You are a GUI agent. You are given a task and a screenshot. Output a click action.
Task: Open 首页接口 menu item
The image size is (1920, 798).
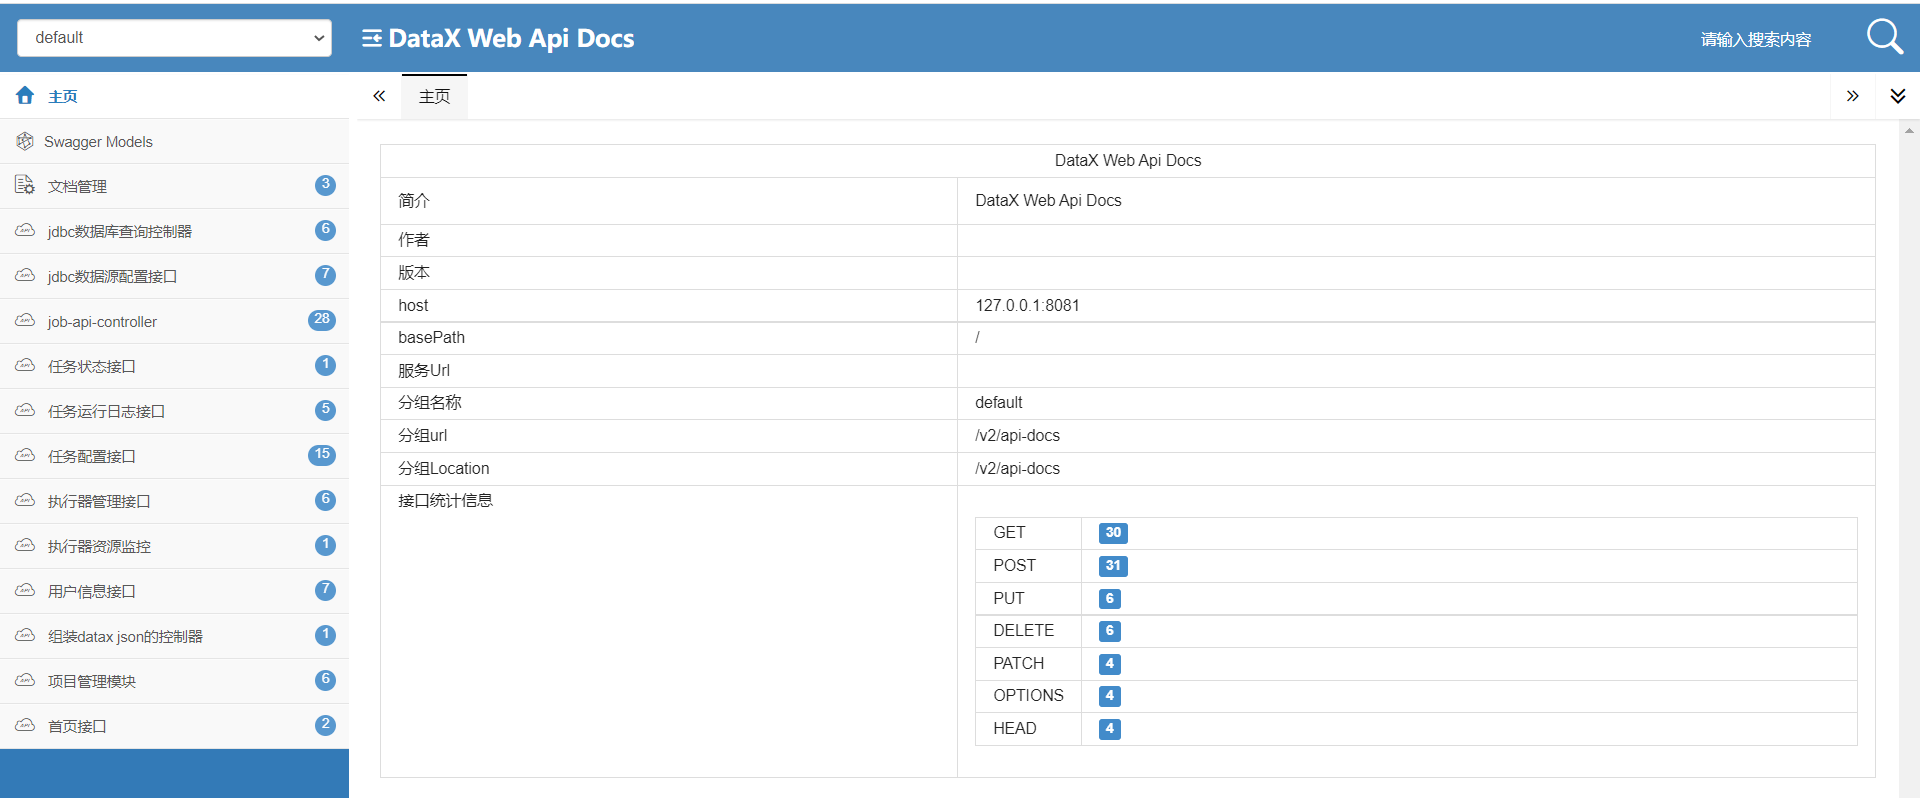(x=174, y=726)
